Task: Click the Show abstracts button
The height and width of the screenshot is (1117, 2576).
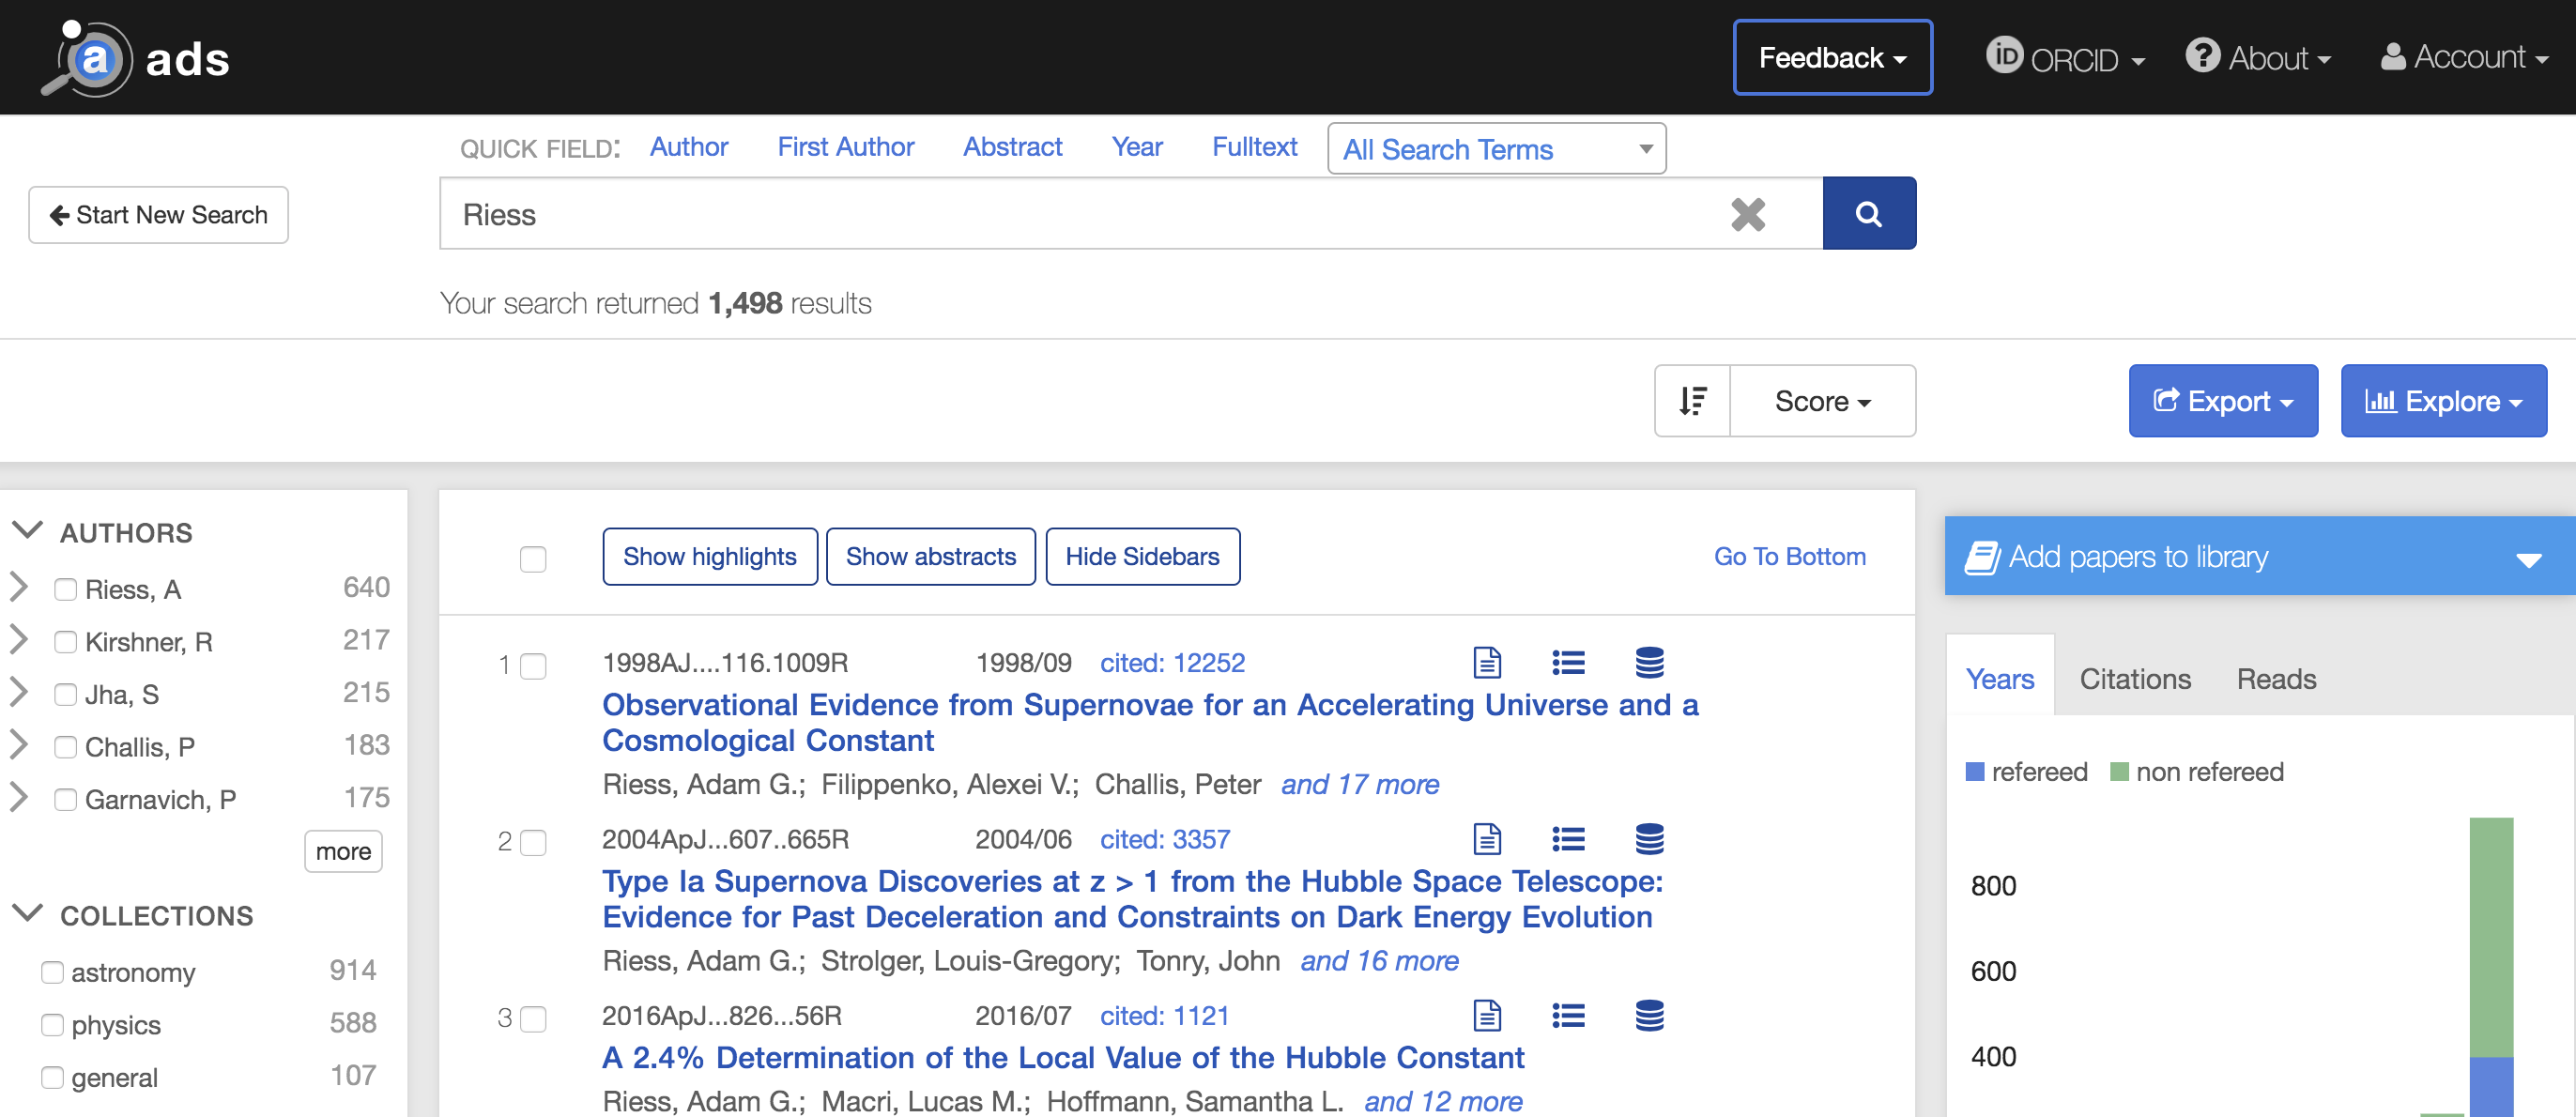Action: (930, 556)
